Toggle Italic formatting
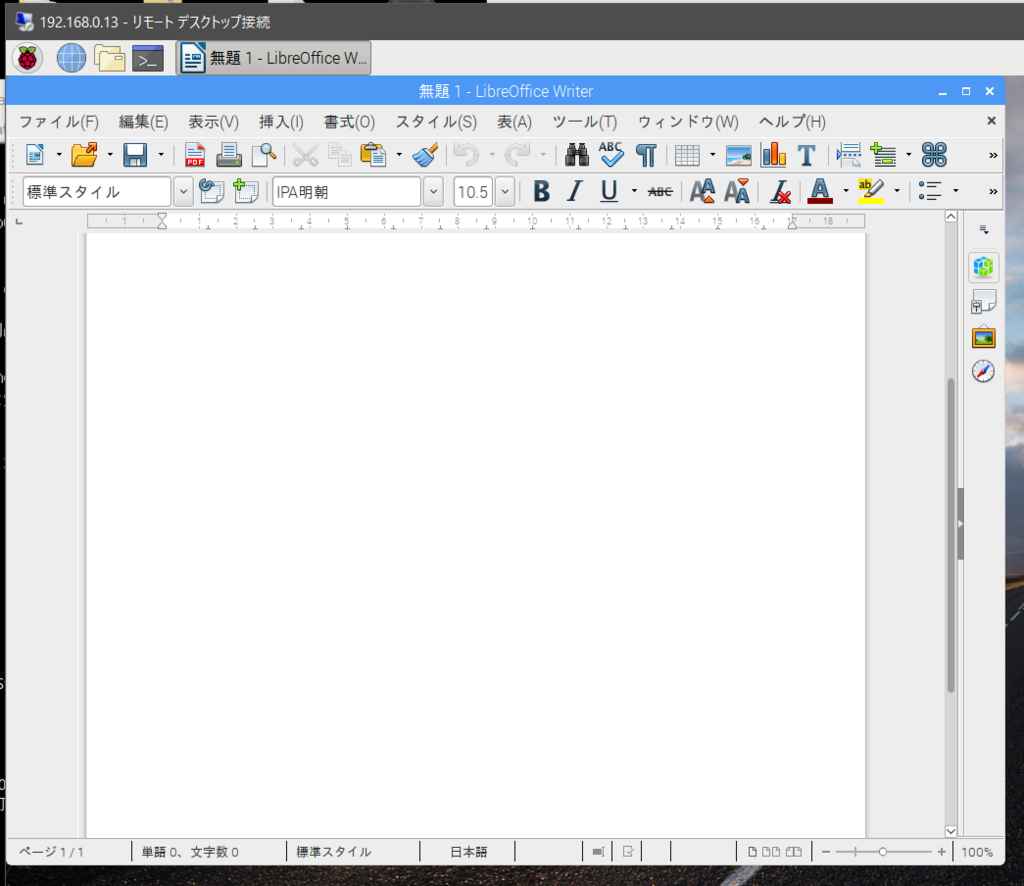This screenshot has height=886, width=1024. tap(575, 191)
